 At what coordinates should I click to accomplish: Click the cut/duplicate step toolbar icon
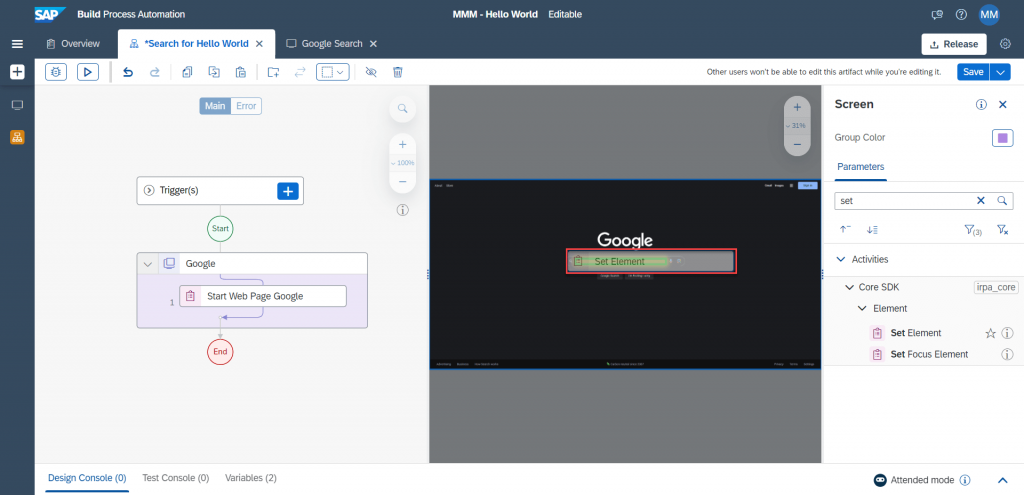point(214,72)
